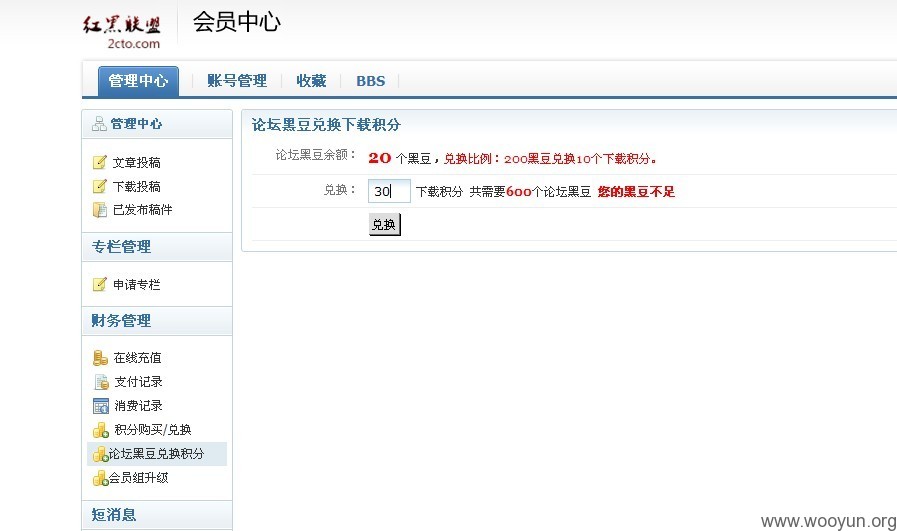This screenshot has width=897, height=531.
Task: Click the 财务管理 section header
Action: (x=157, y=321)
